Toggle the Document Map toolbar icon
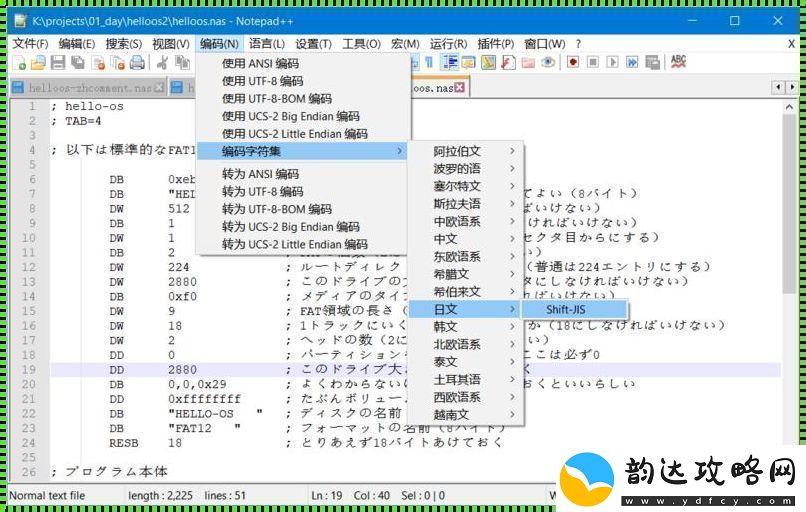 point(488,63)
